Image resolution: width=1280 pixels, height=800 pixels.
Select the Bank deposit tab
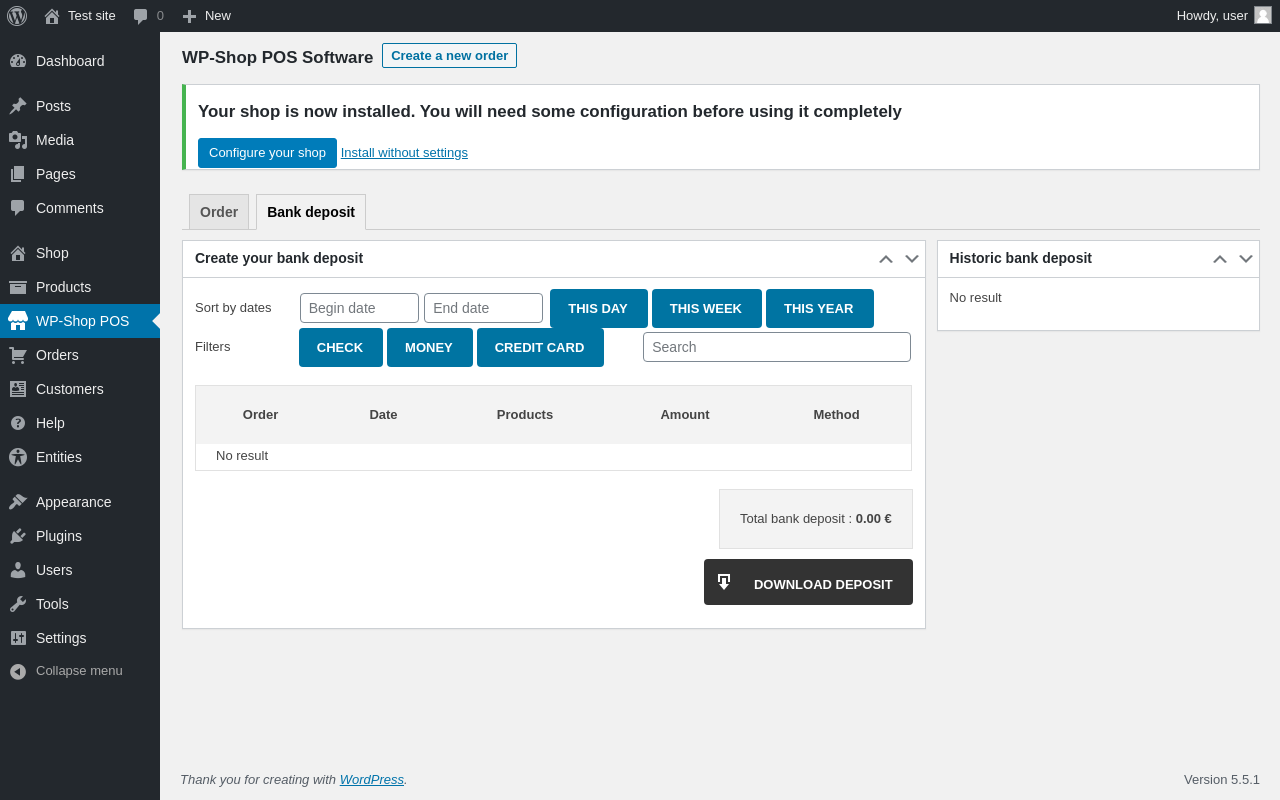[311, 212]
